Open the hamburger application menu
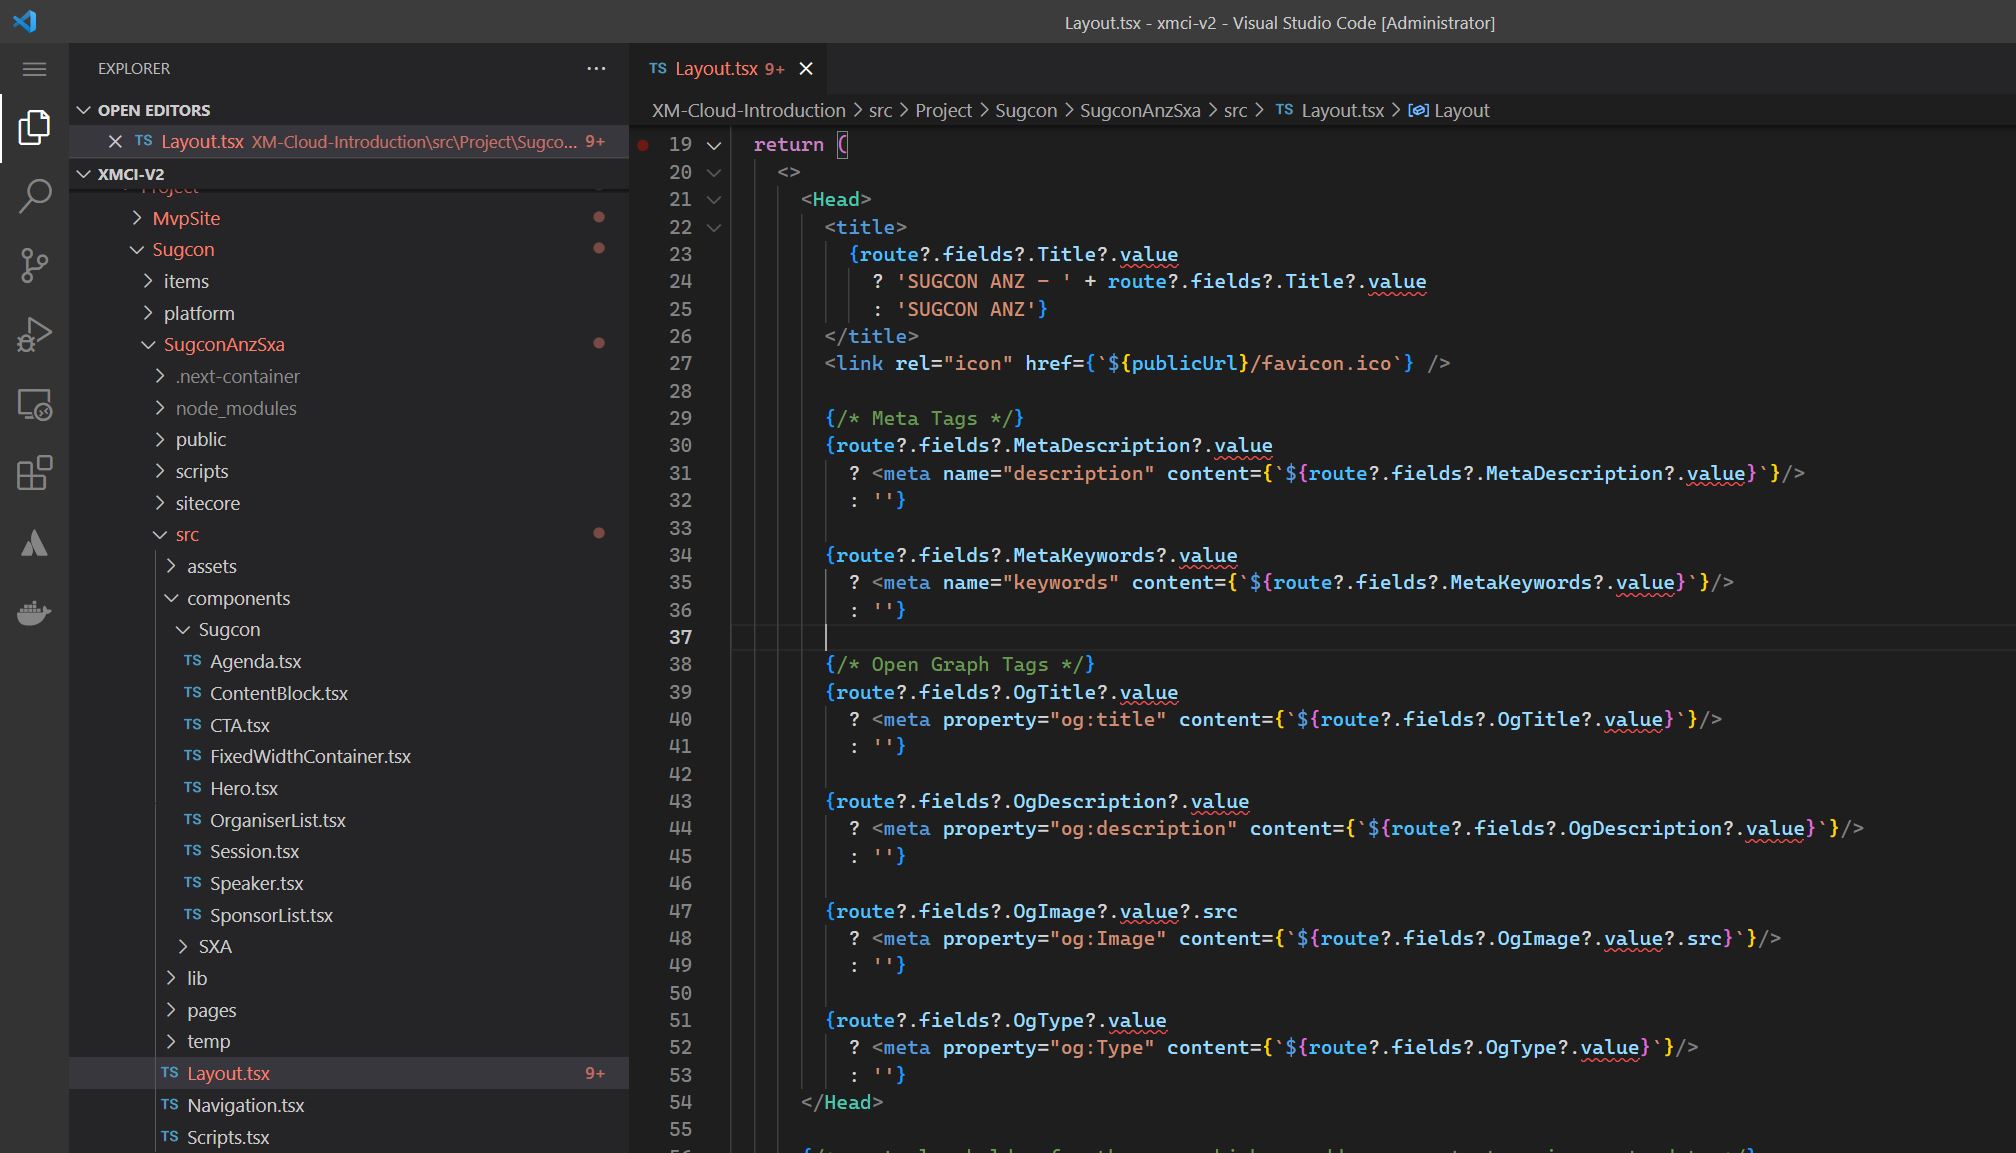2016x1153 pixels. [34, 69]
